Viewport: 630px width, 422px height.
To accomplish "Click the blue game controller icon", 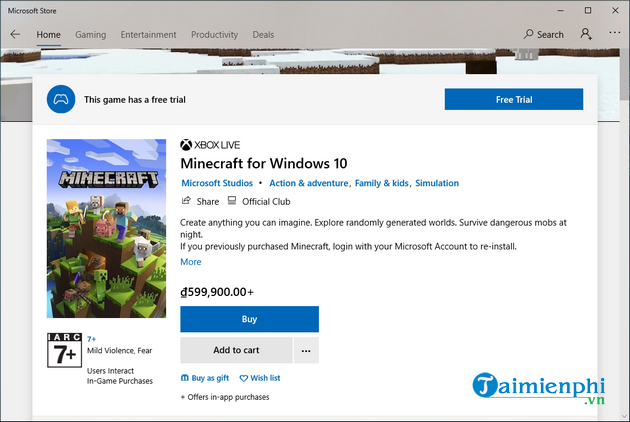I will 61,99.
